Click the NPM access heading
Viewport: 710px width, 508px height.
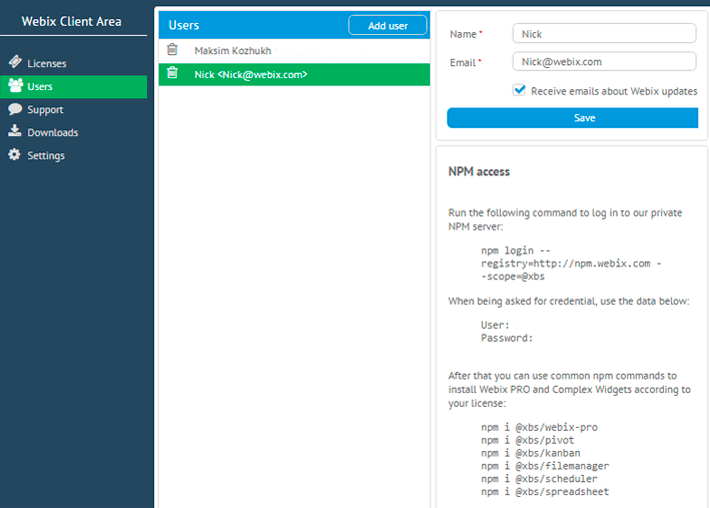pyautogui.click(x=479, y=172)
